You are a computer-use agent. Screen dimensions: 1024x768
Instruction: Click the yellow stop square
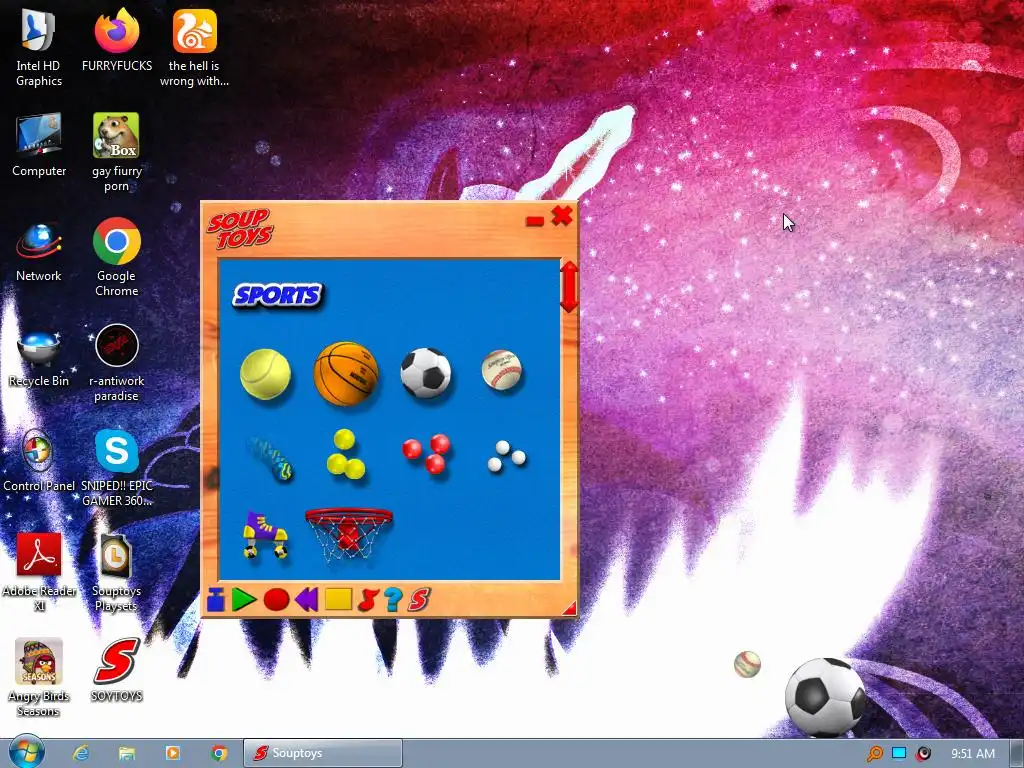click(338, 600)
